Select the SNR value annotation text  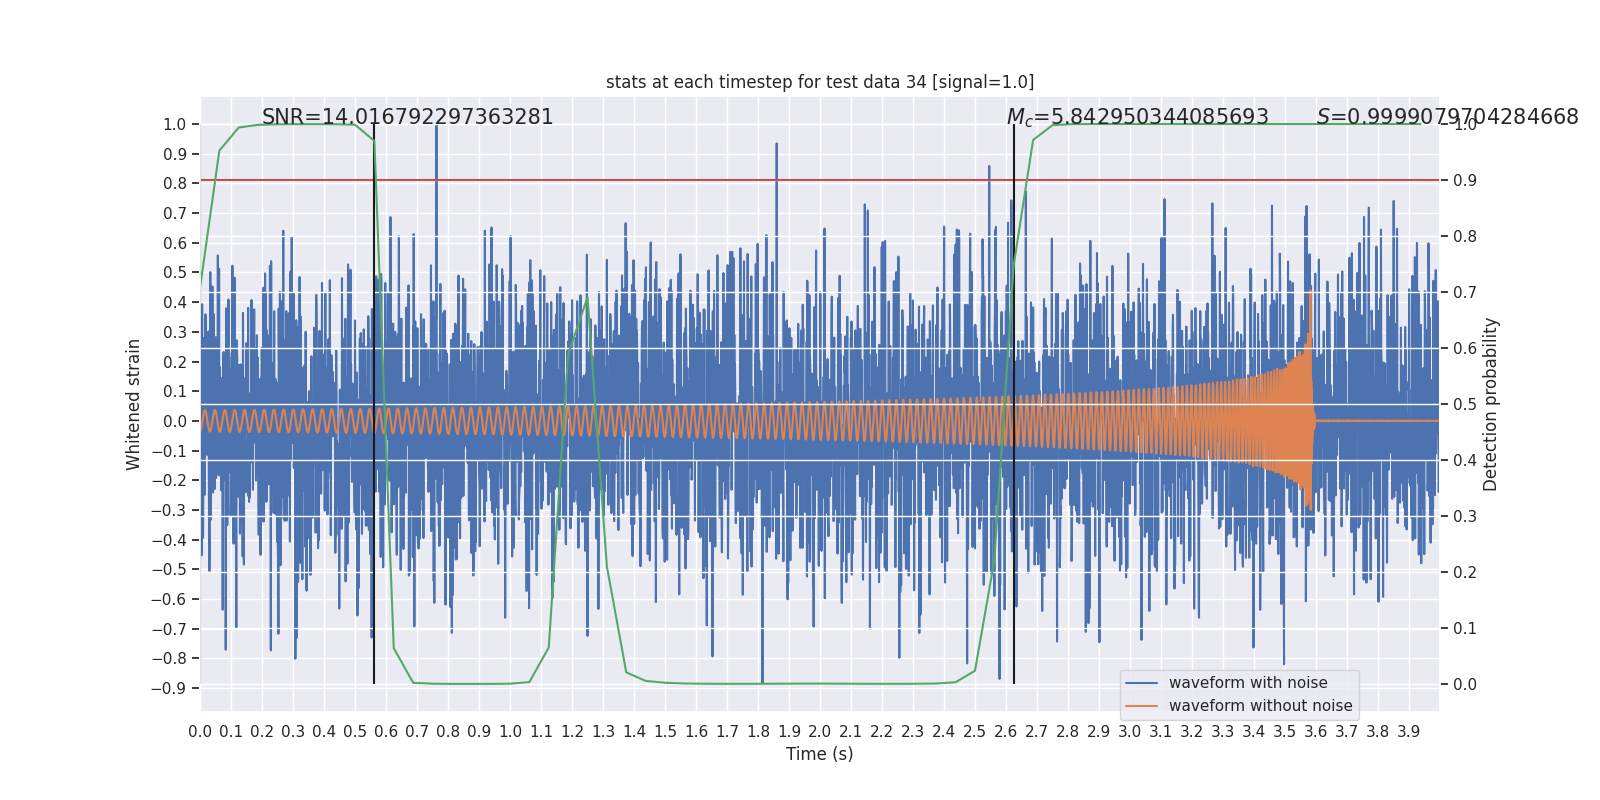(407, 117)
